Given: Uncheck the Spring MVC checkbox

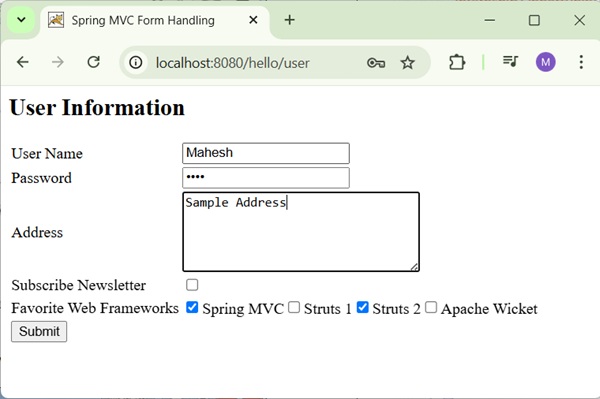Looking at the screenshot, I should (x=192, y=307).
